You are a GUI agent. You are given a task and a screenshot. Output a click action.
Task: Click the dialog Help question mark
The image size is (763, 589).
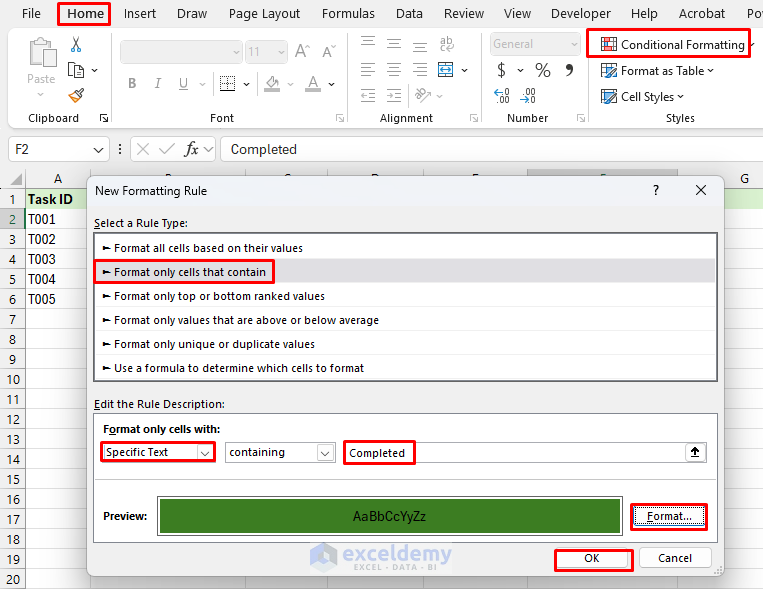click(656, 190)
